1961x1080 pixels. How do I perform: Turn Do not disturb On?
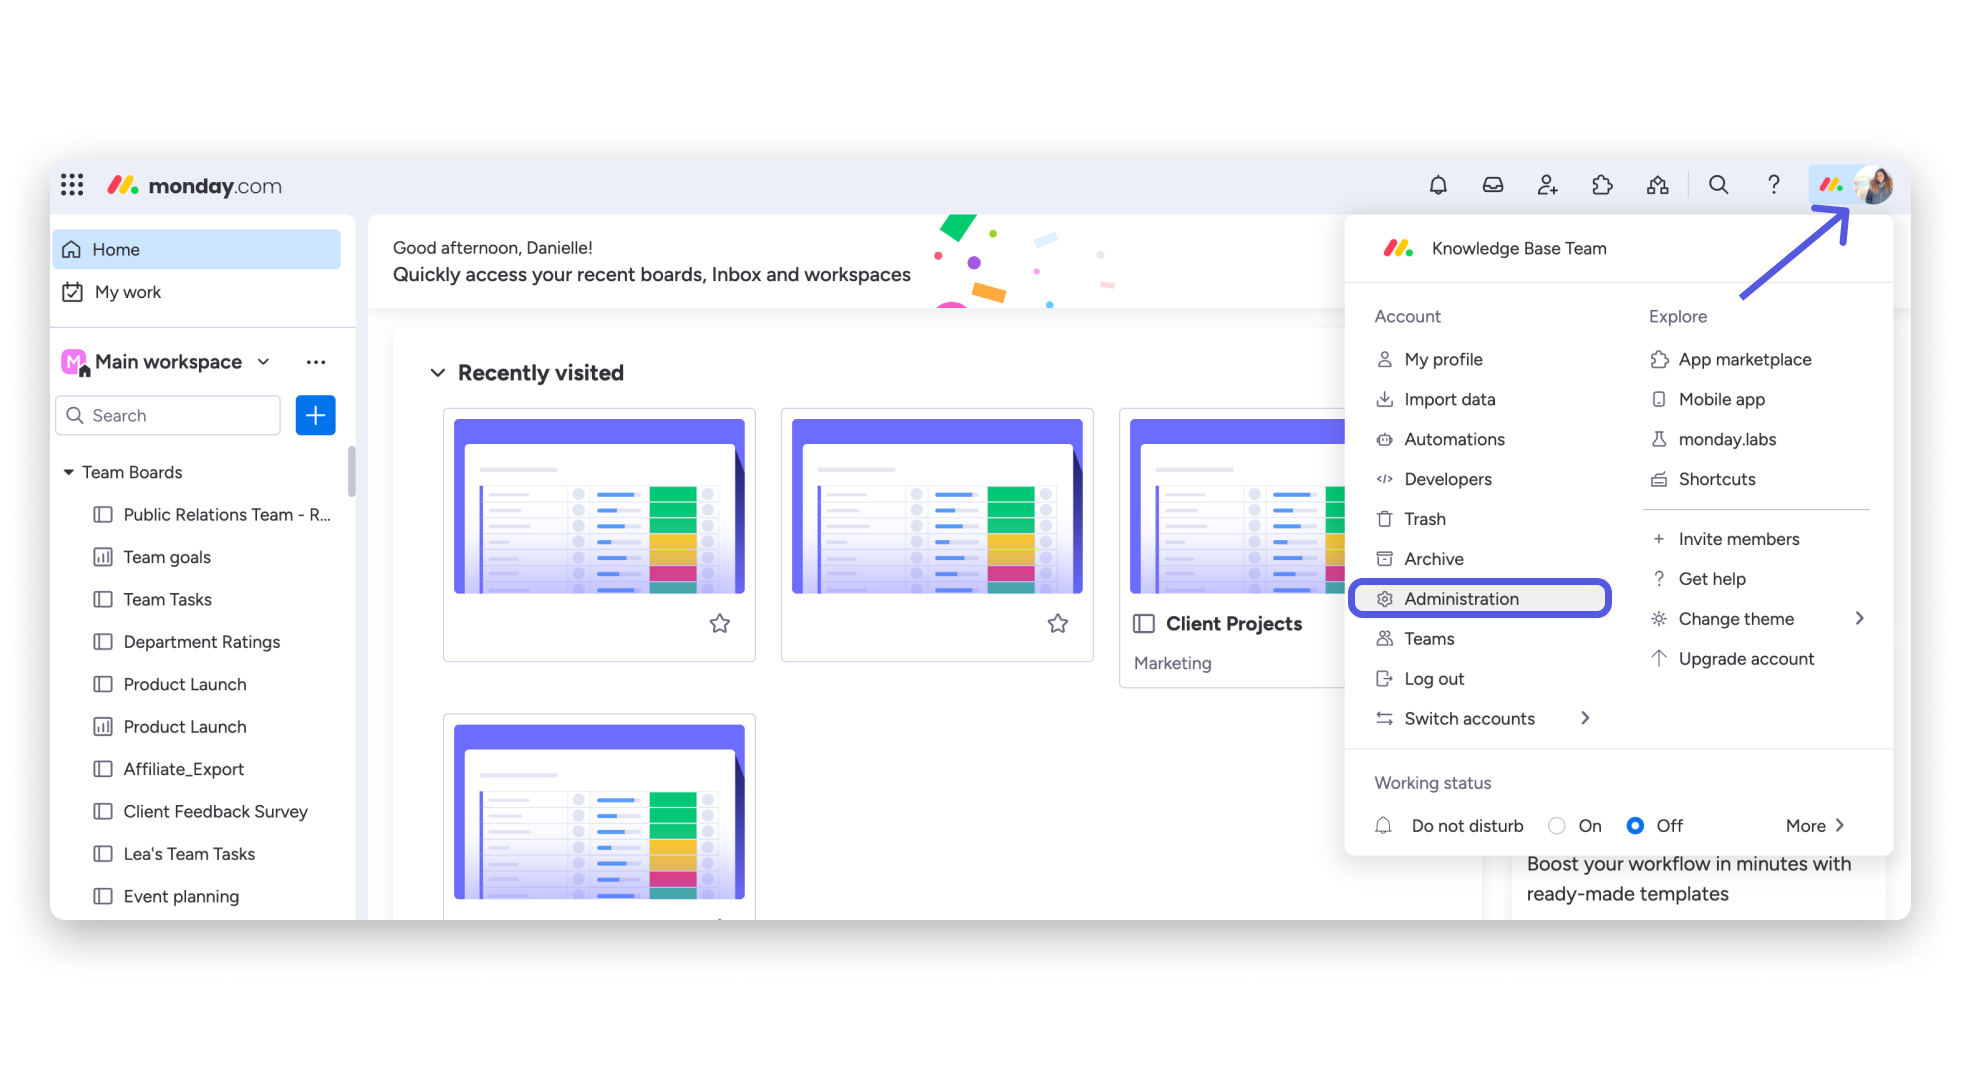pyautogui.click(x=1556, y=825)
